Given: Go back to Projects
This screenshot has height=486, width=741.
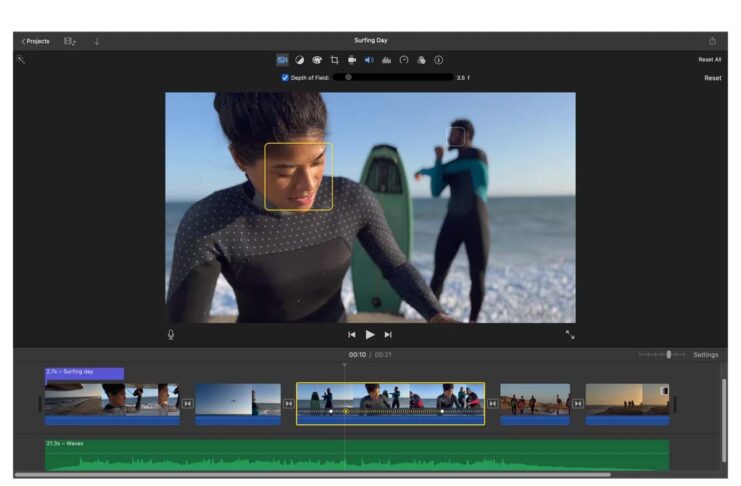Looking at the screenshot, I should click(x=35, y=41).
